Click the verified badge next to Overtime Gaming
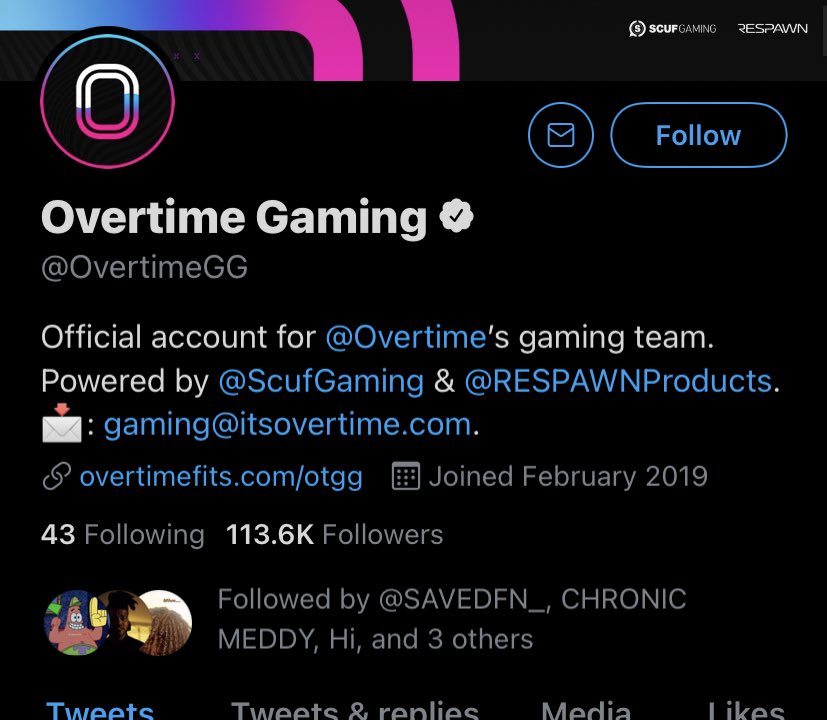827x720 pixels. (457, 216)
